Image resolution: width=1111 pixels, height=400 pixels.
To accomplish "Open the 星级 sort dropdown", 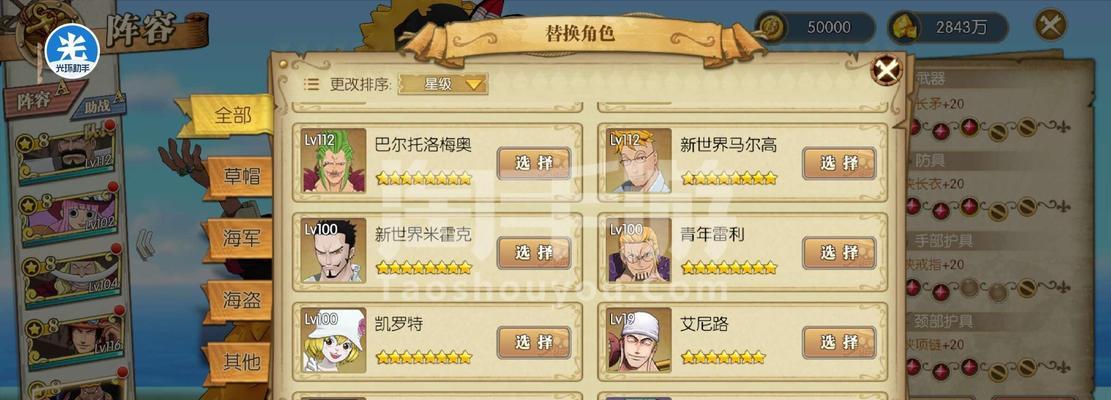I will tap(444, 84).
